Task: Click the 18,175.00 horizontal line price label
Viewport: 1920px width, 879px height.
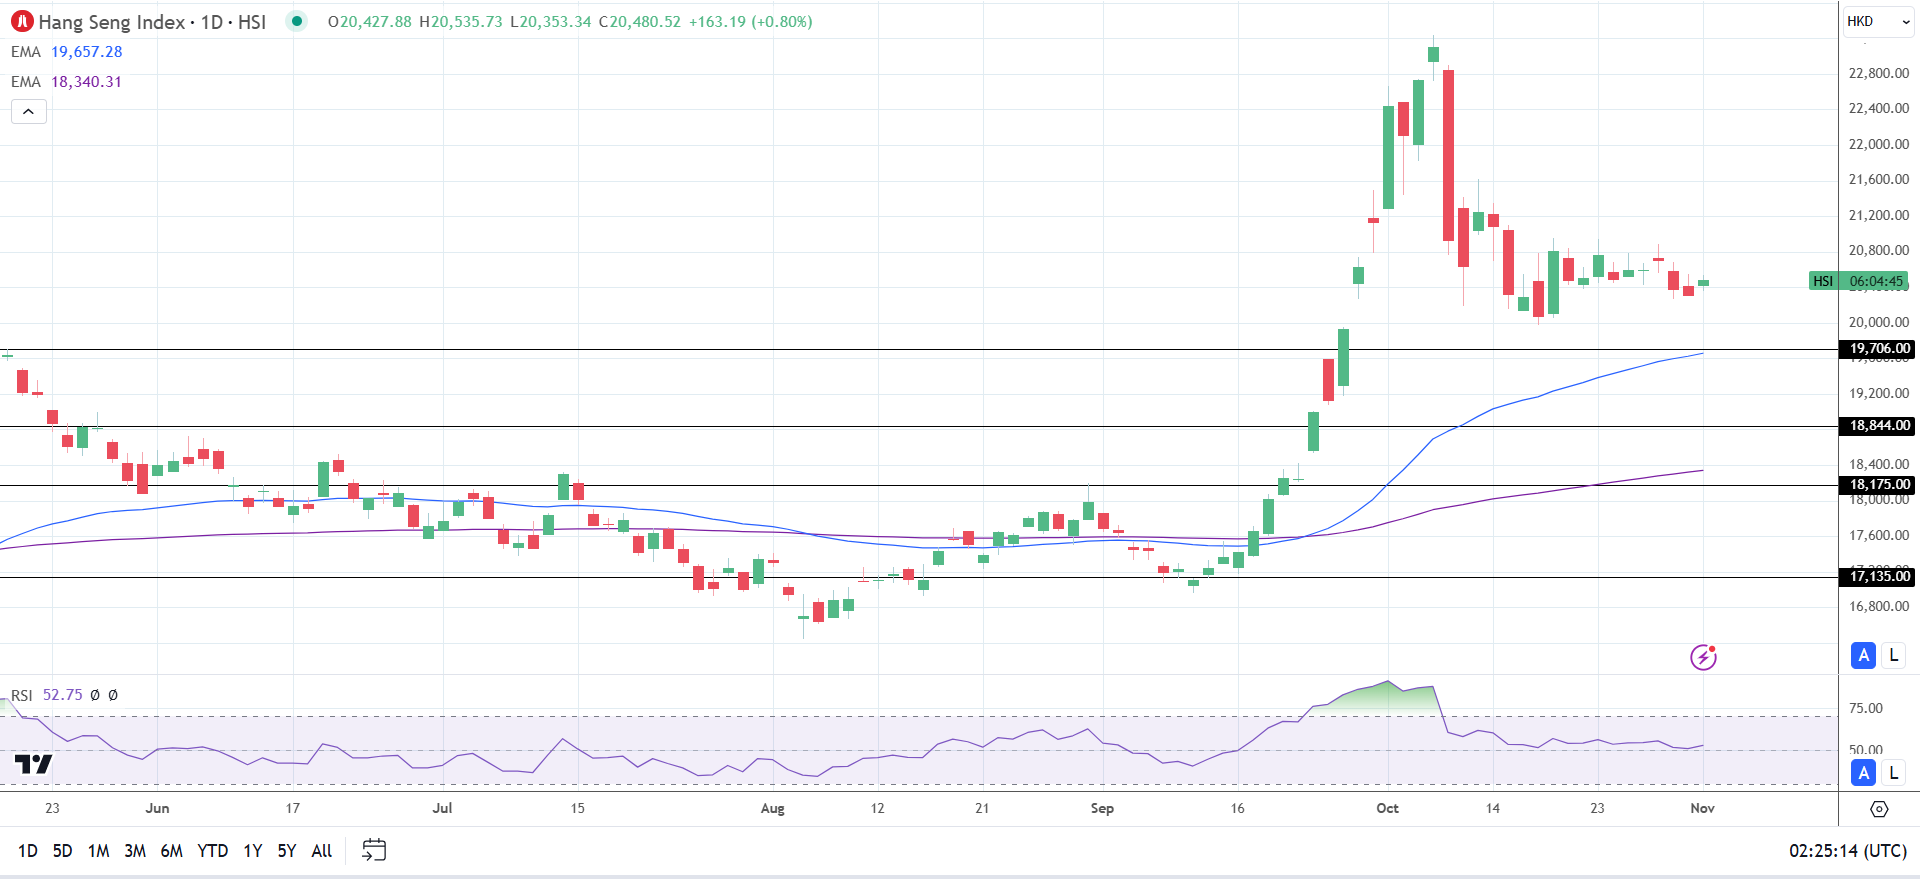Action: pyautogui.click(x=1877, y=485)
